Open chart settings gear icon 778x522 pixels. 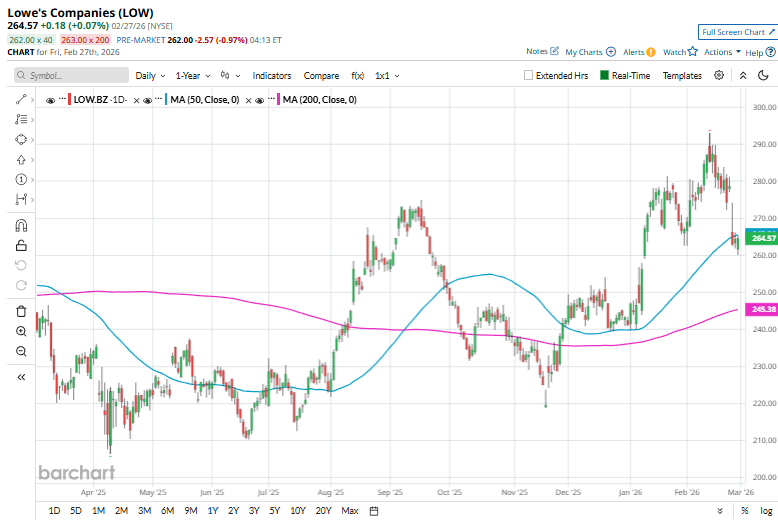click(719, 75)
